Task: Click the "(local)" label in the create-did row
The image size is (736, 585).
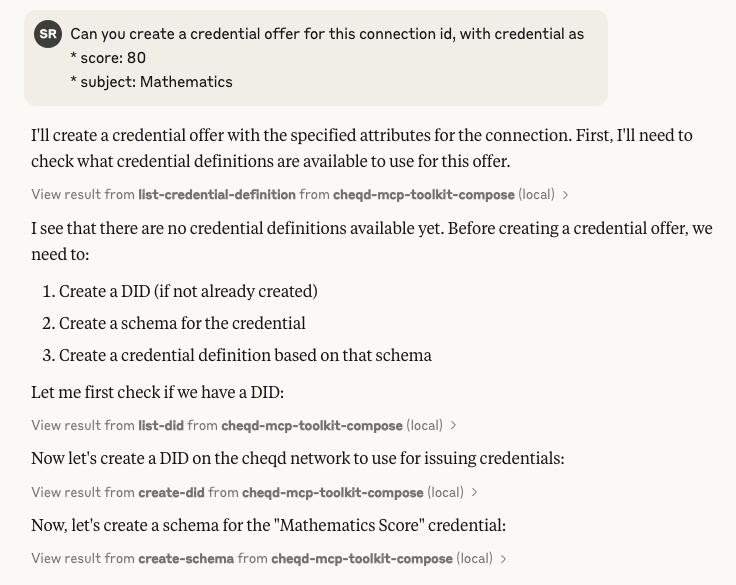Action: point(445,492)
